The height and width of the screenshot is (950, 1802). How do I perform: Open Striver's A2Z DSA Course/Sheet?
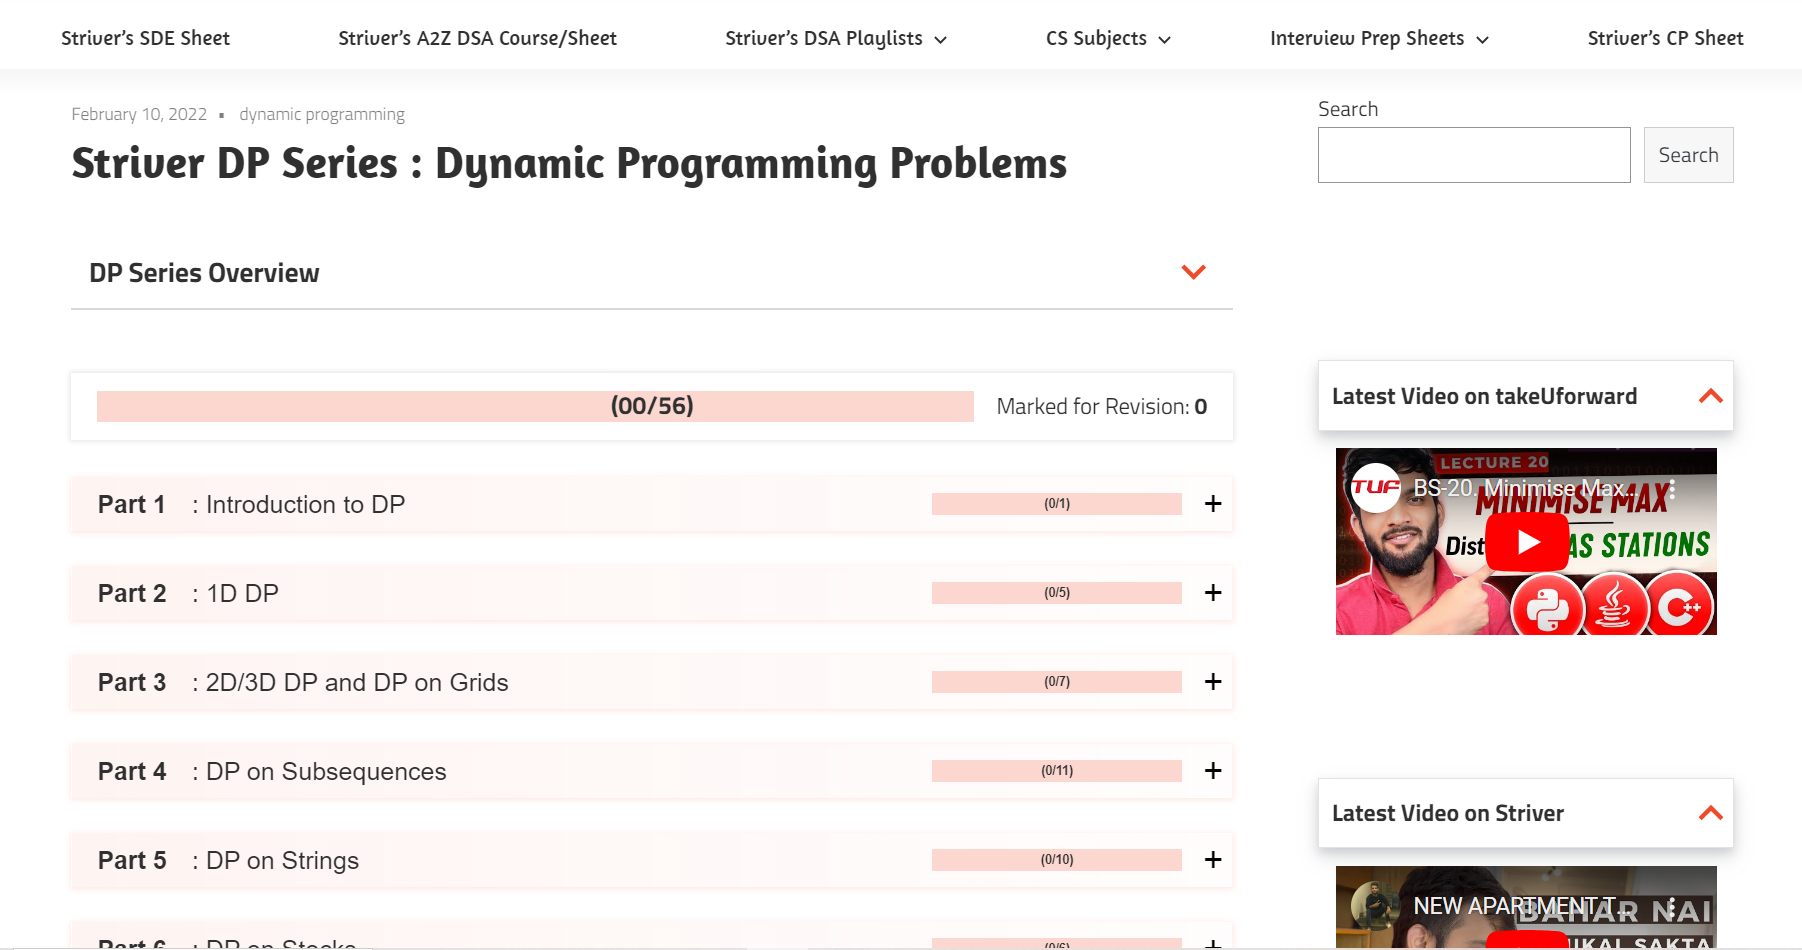pos(477,38)
